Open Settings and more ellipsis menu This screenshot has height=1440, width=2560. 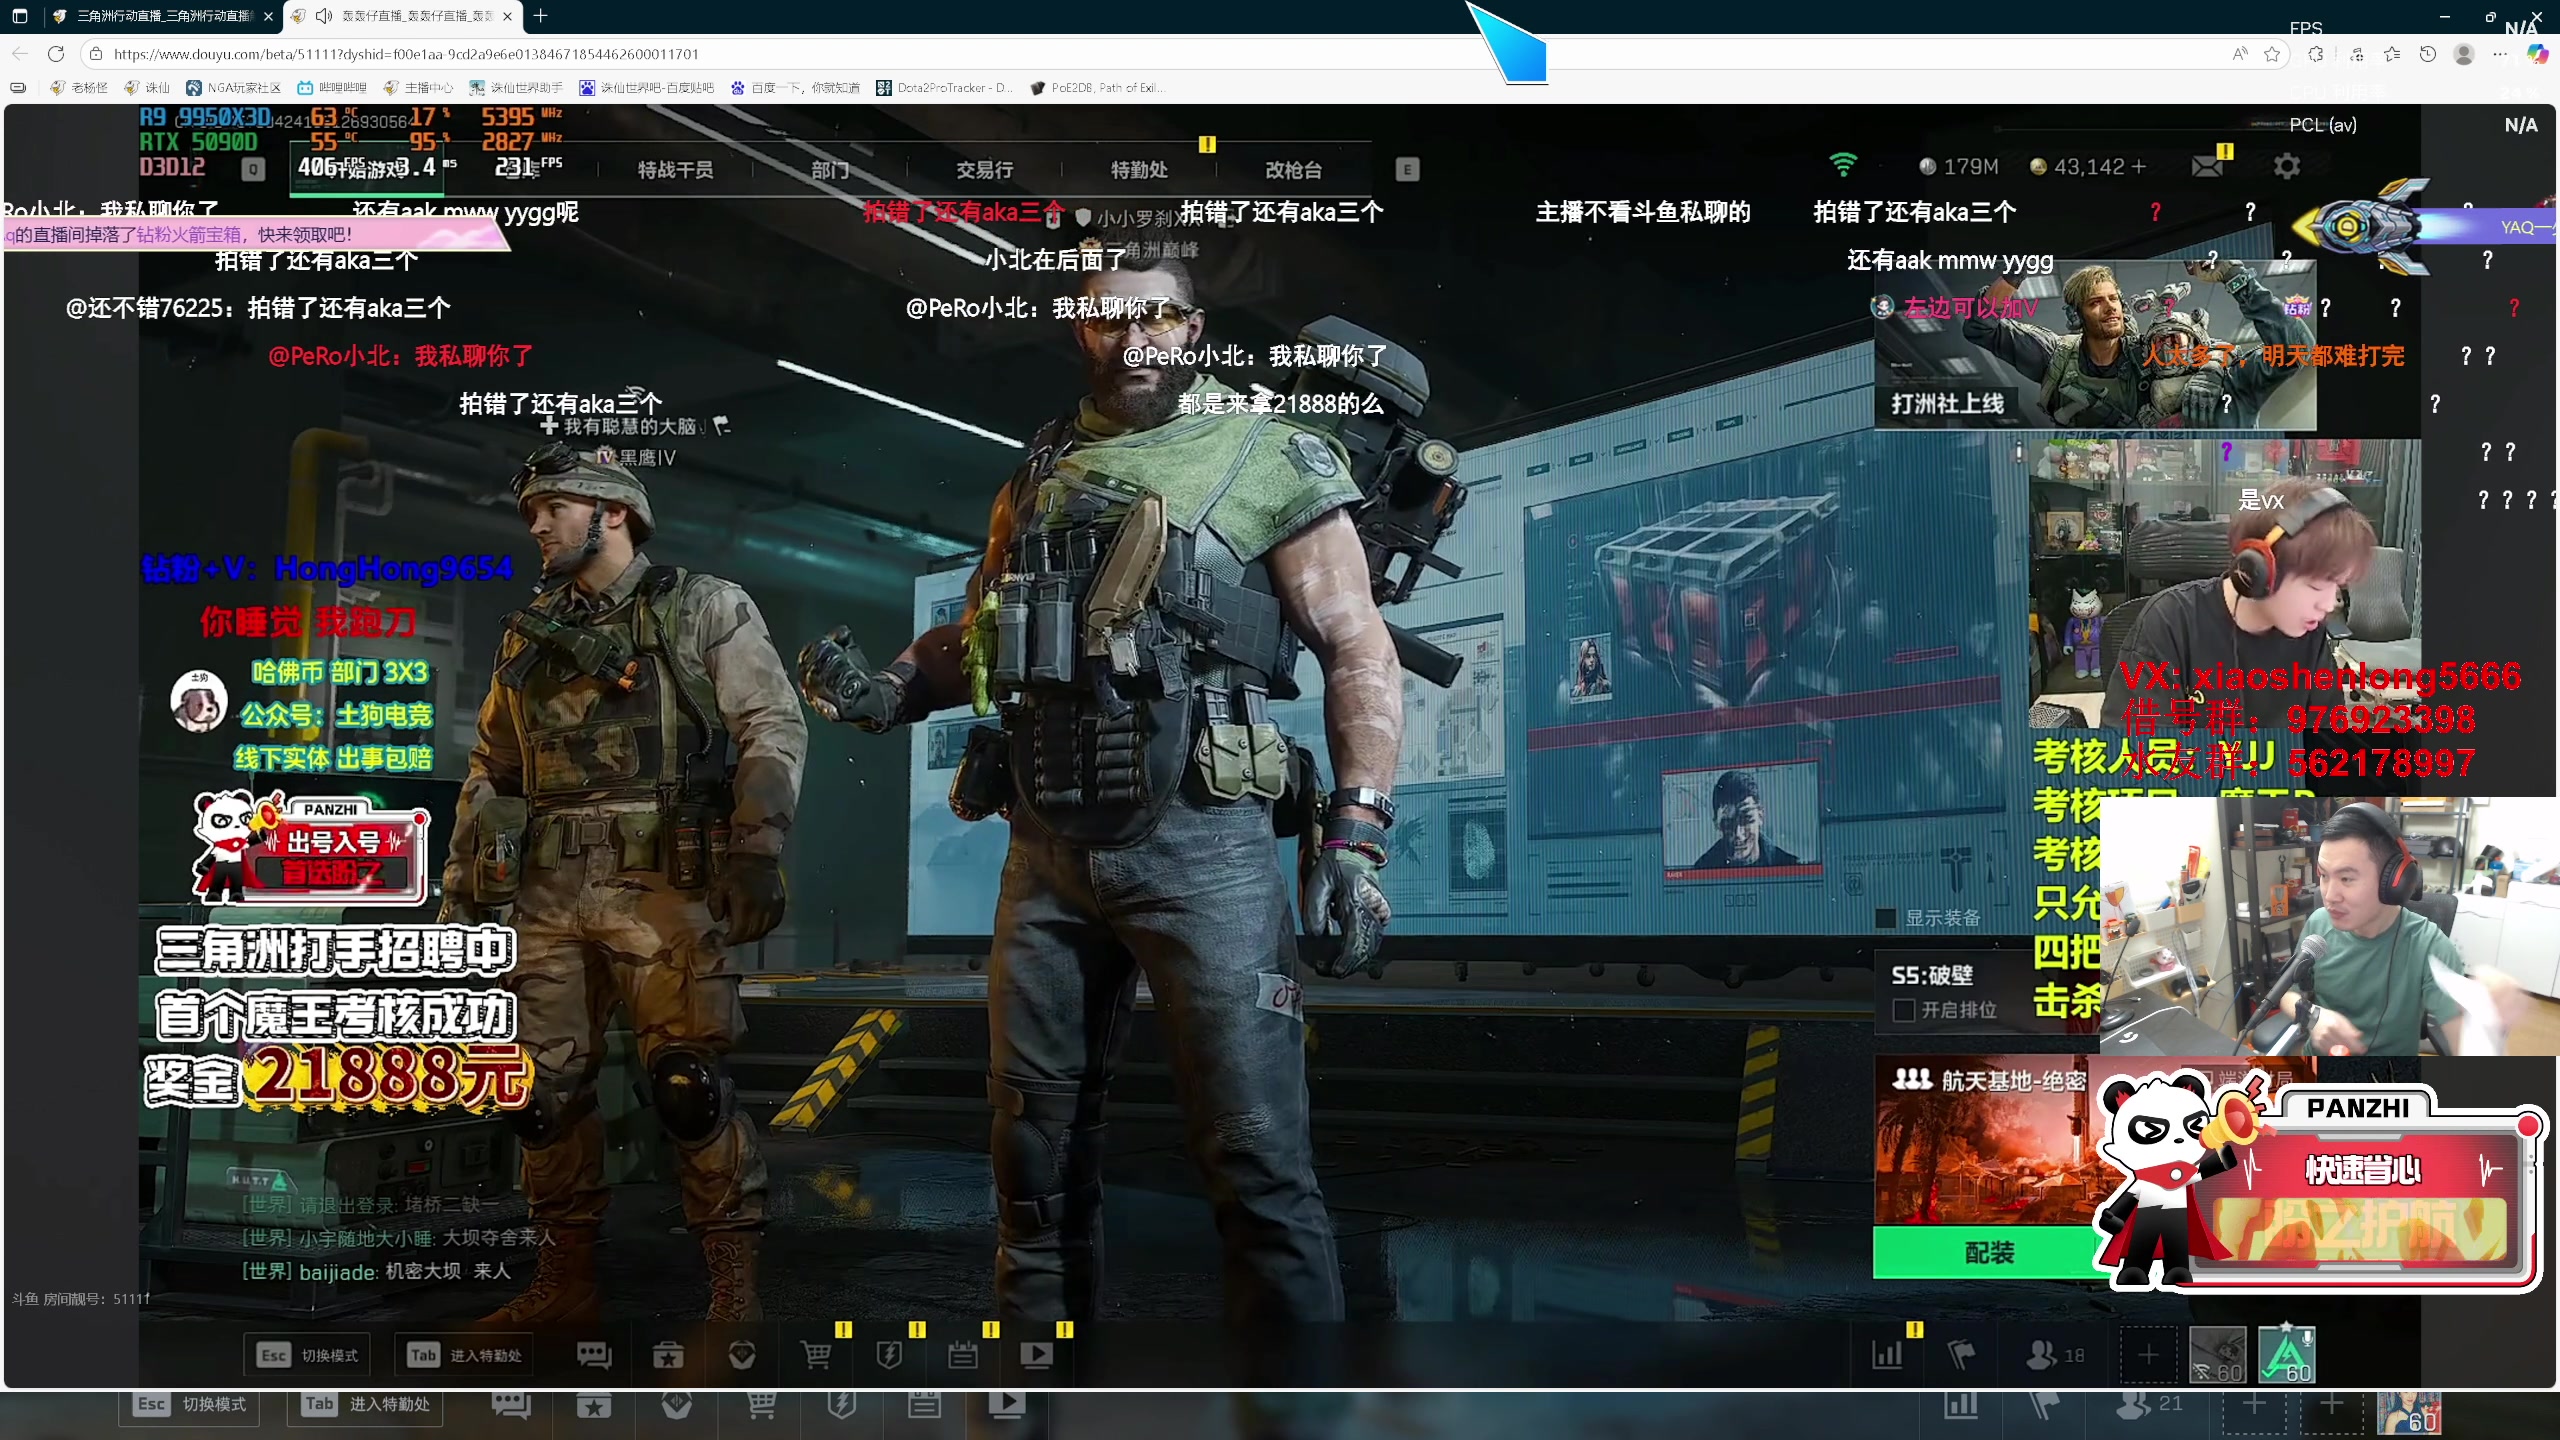click(x=2500, y=54)
